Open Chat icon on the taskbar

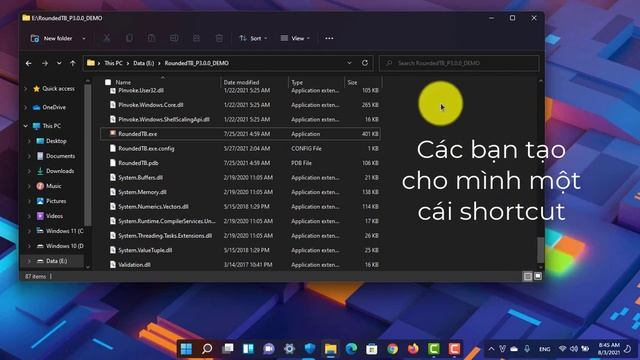coord(269,349)
